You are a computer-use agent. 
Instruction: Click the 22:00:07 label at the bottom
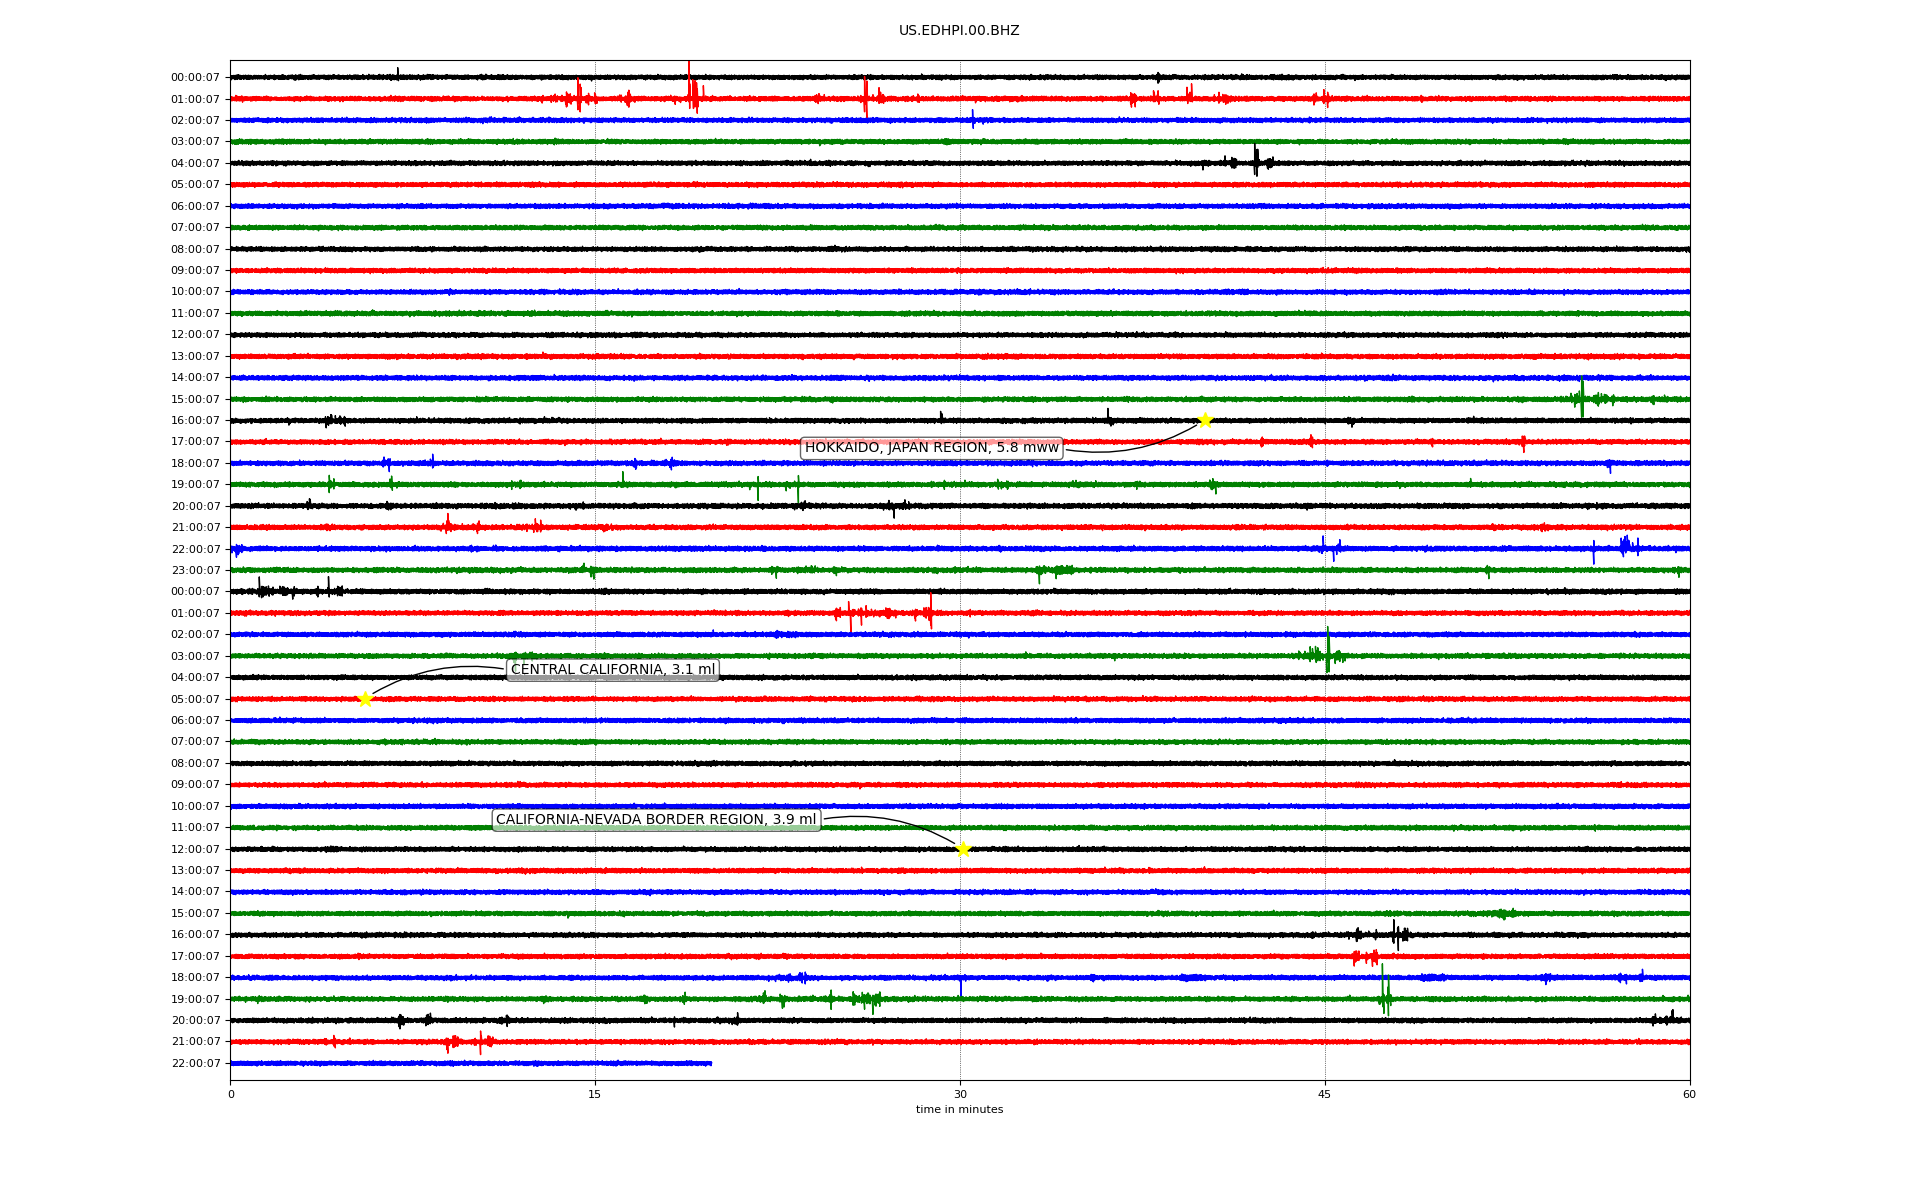[x=195, y=1064]
